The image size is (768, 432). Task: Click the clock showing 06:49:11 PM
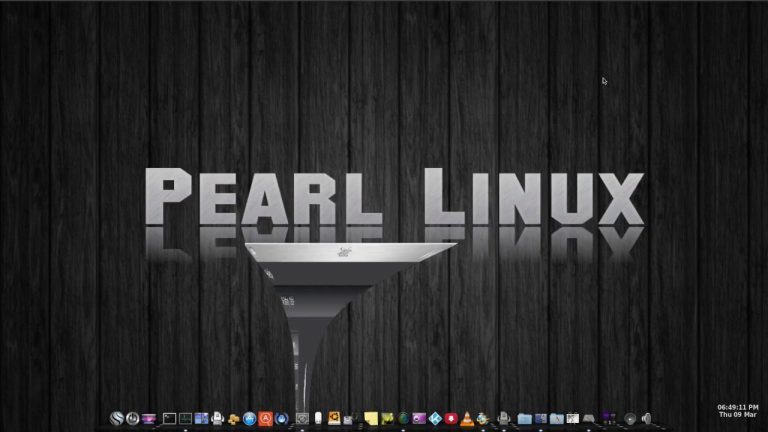coord(738,407)
